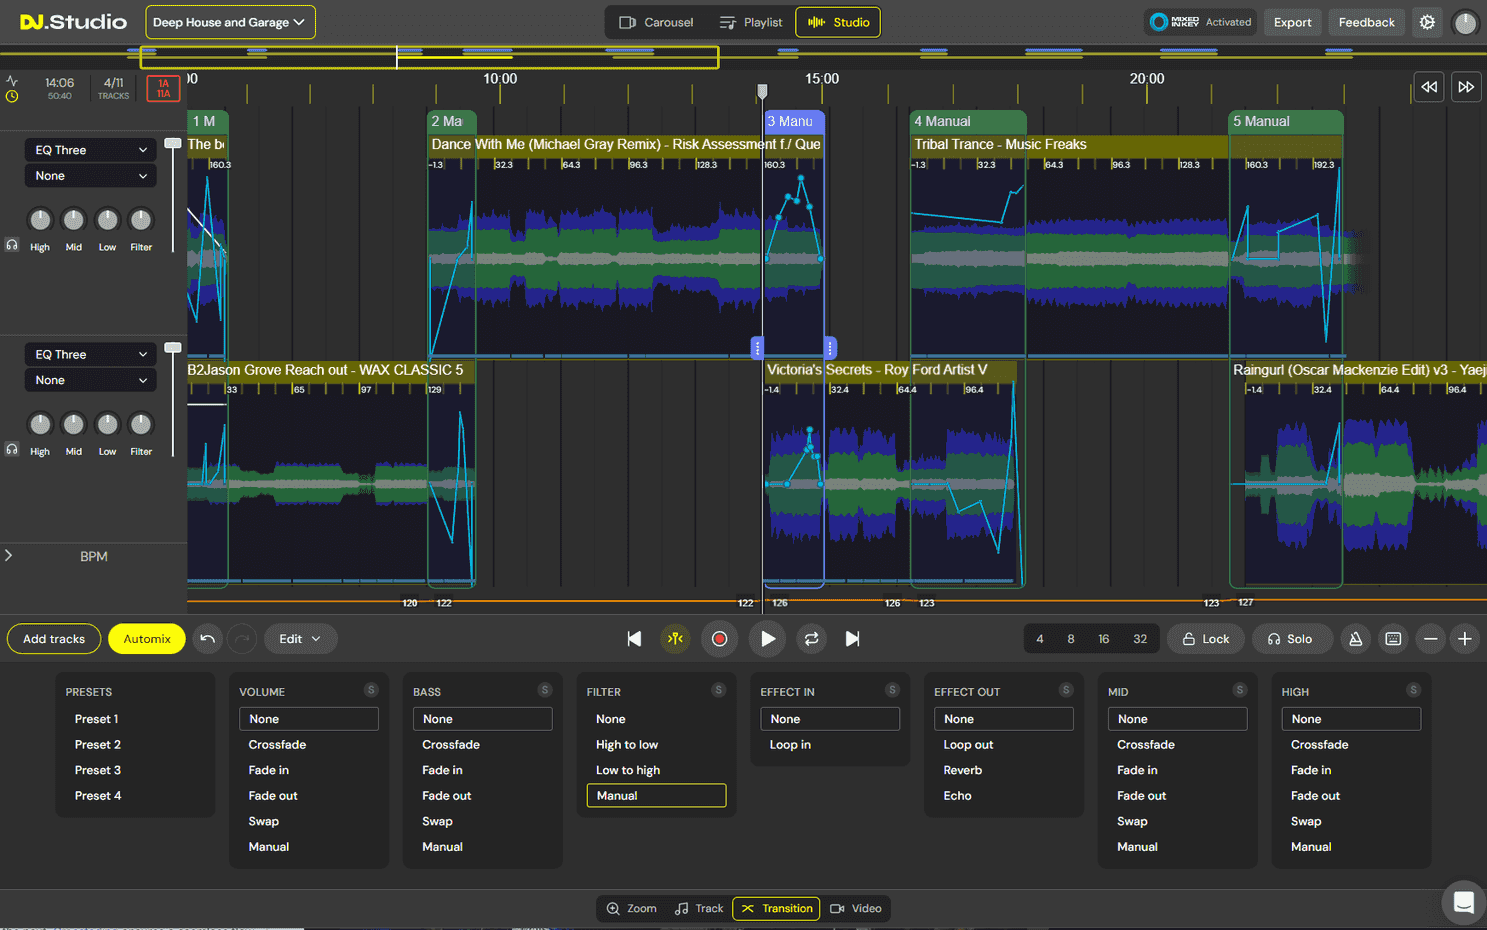The width and height of the screenshot is (1487, 930).
Task: Open the metronome tool
Action: point(1355,638)
